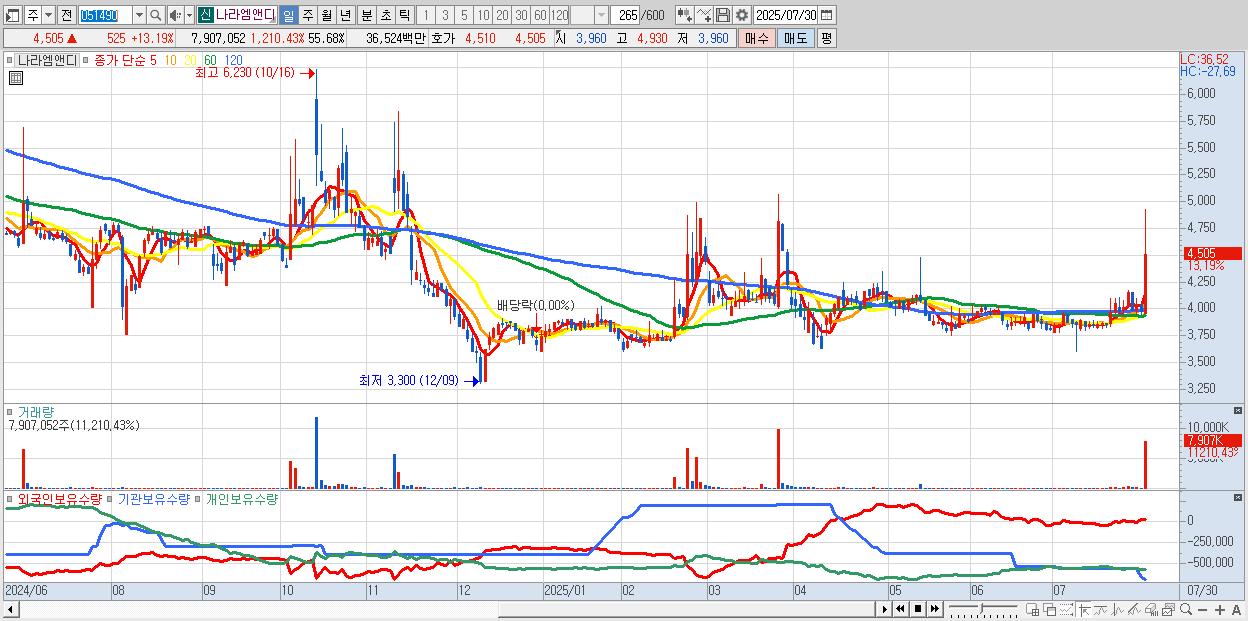Click the 매수 buy button
The image size is (1248, 621).
click(x=757, y=38)
